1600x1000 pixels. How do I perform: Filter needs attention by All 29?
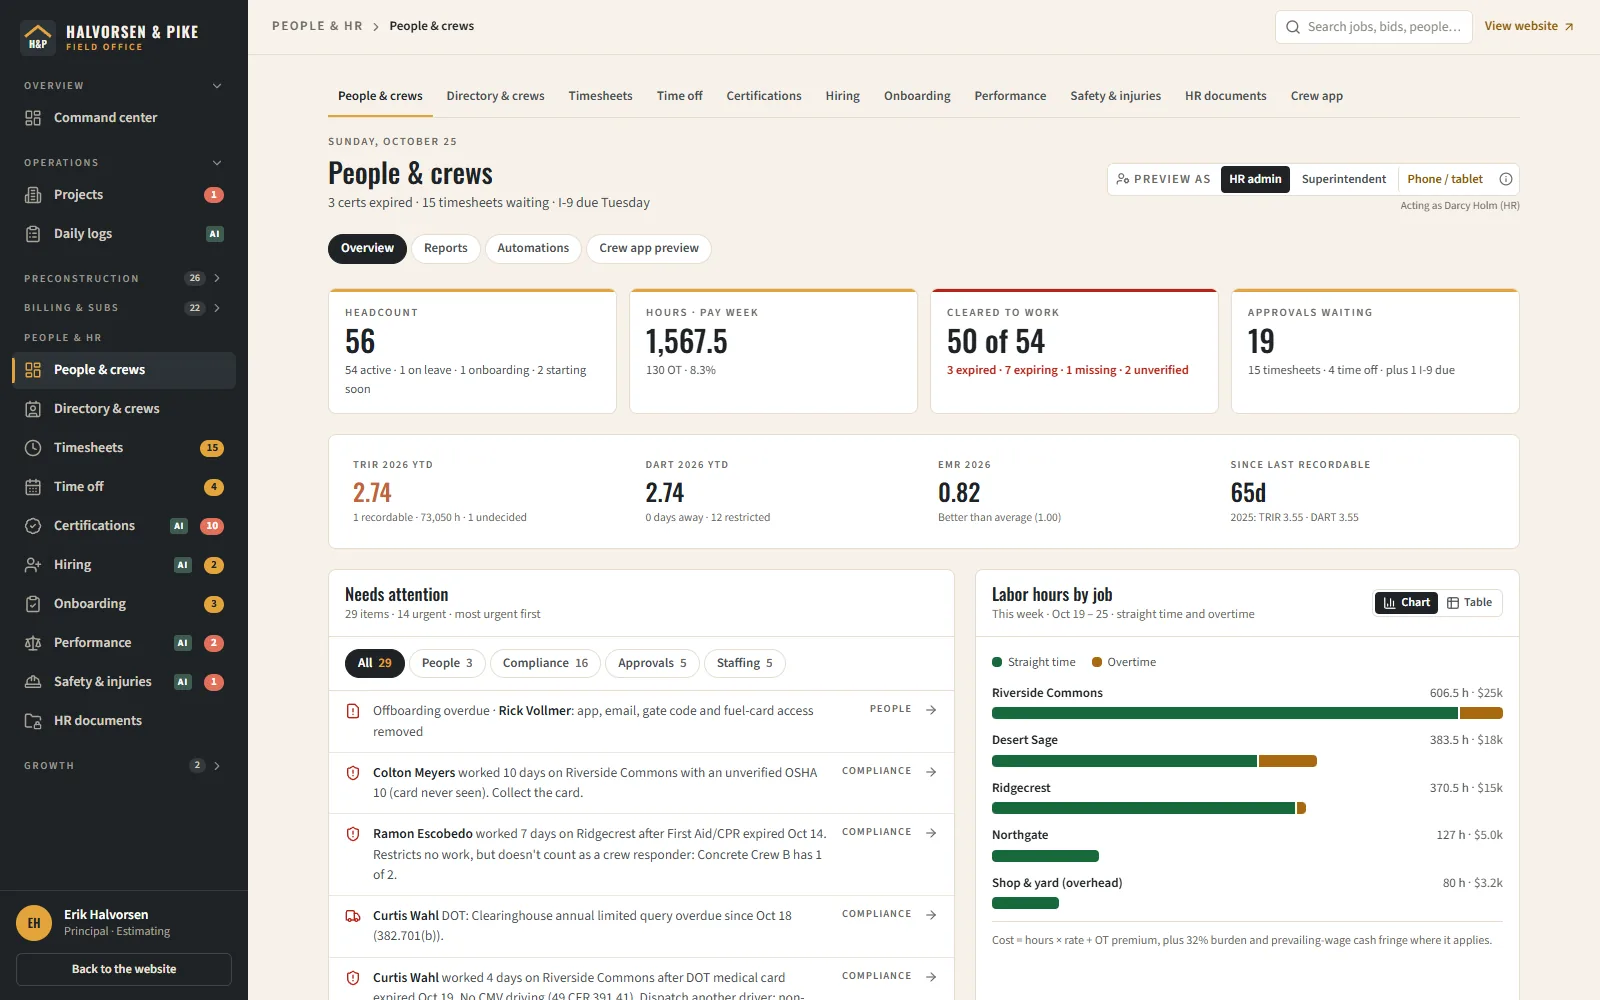[375, 663]
